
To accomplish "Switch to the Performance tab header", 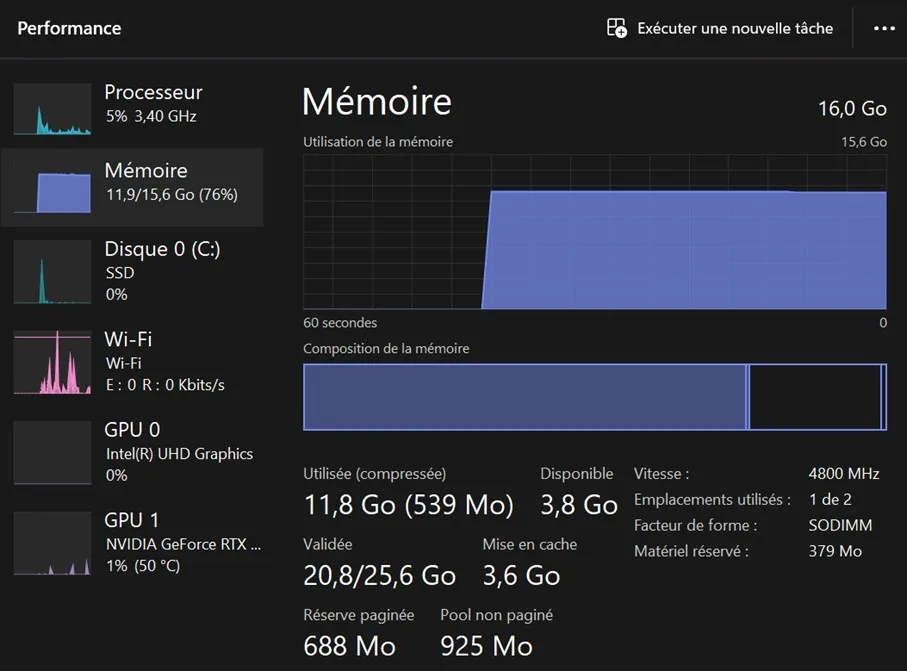I will (x=69, y=28).
